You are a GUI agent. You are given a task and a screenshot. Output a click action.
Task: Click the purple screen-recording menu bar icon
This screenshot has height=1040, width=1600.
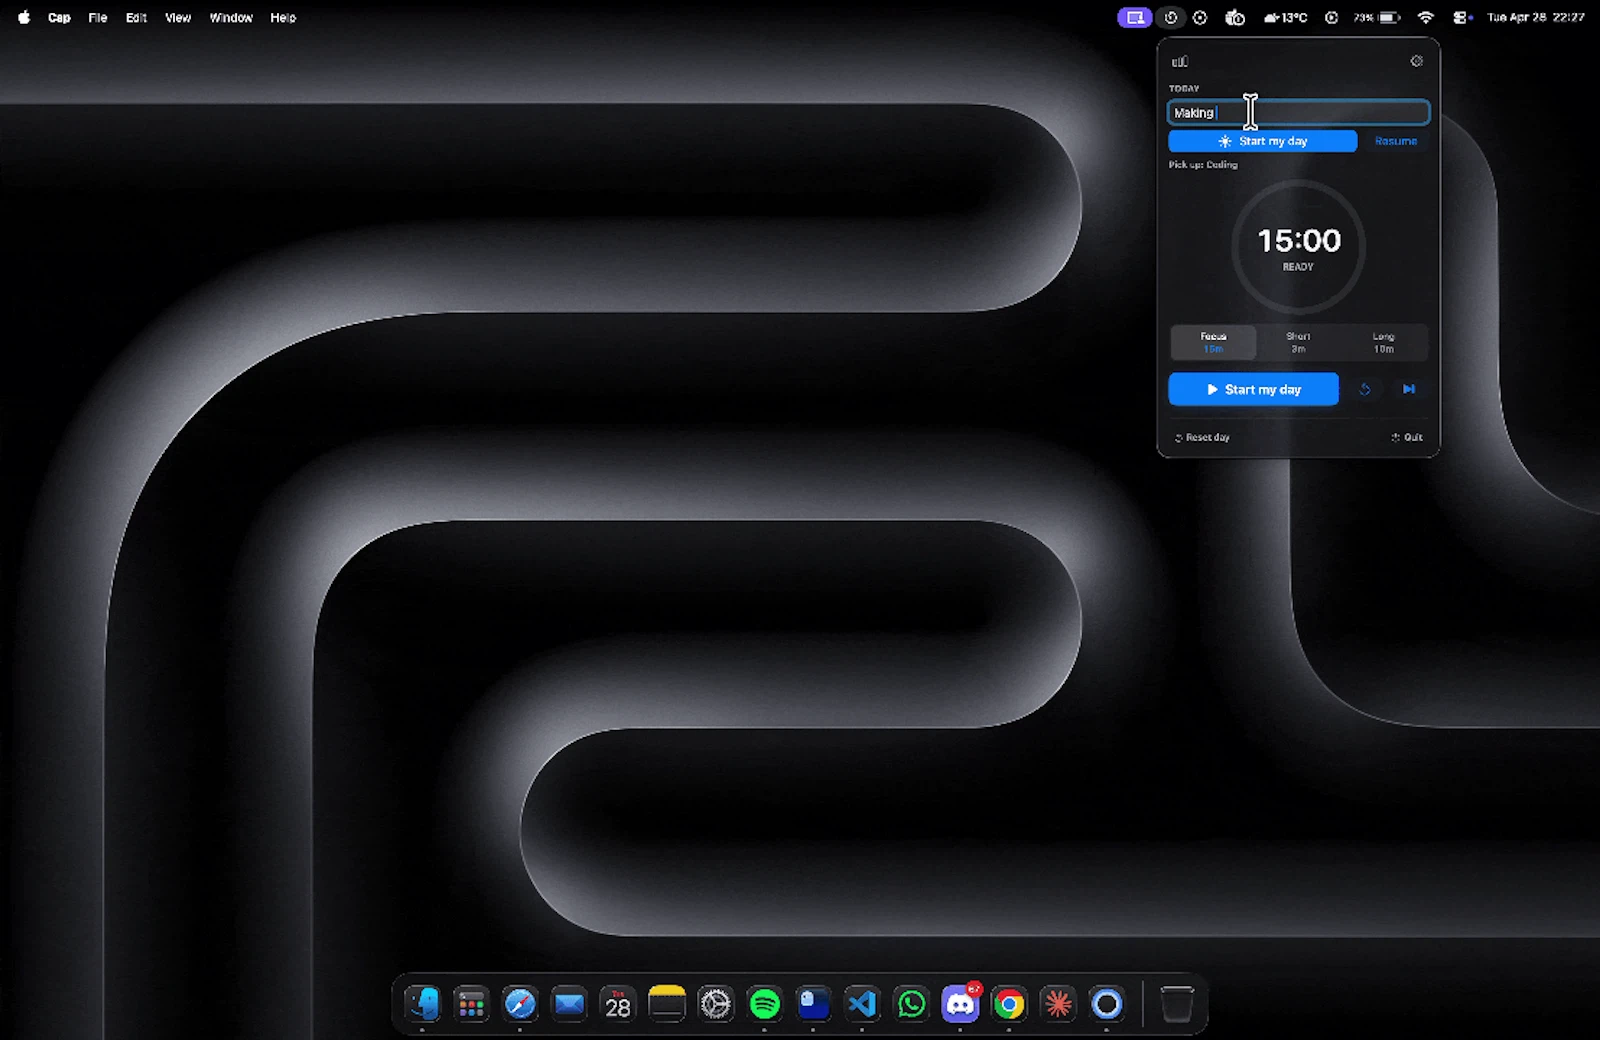(x=1134, y=17)
